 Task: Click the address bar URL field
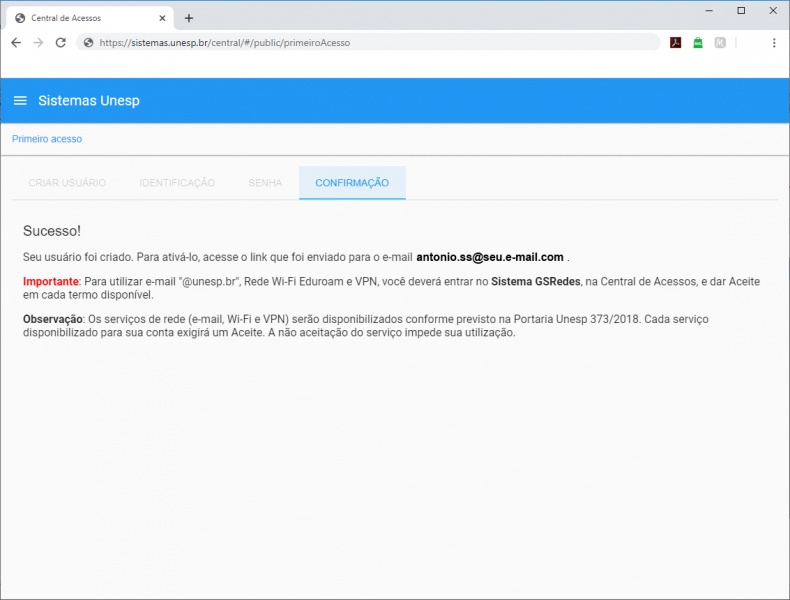pyautogui.click(x=368, y=43)
